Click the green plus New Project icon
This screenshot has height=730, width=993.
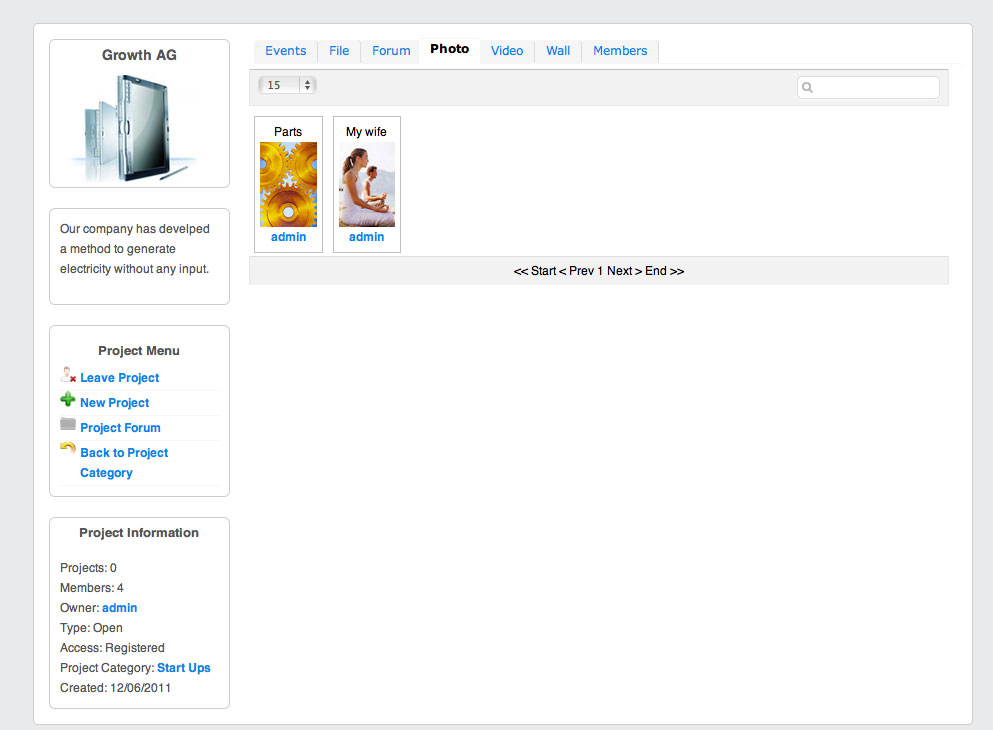click(x=68, y=400)
